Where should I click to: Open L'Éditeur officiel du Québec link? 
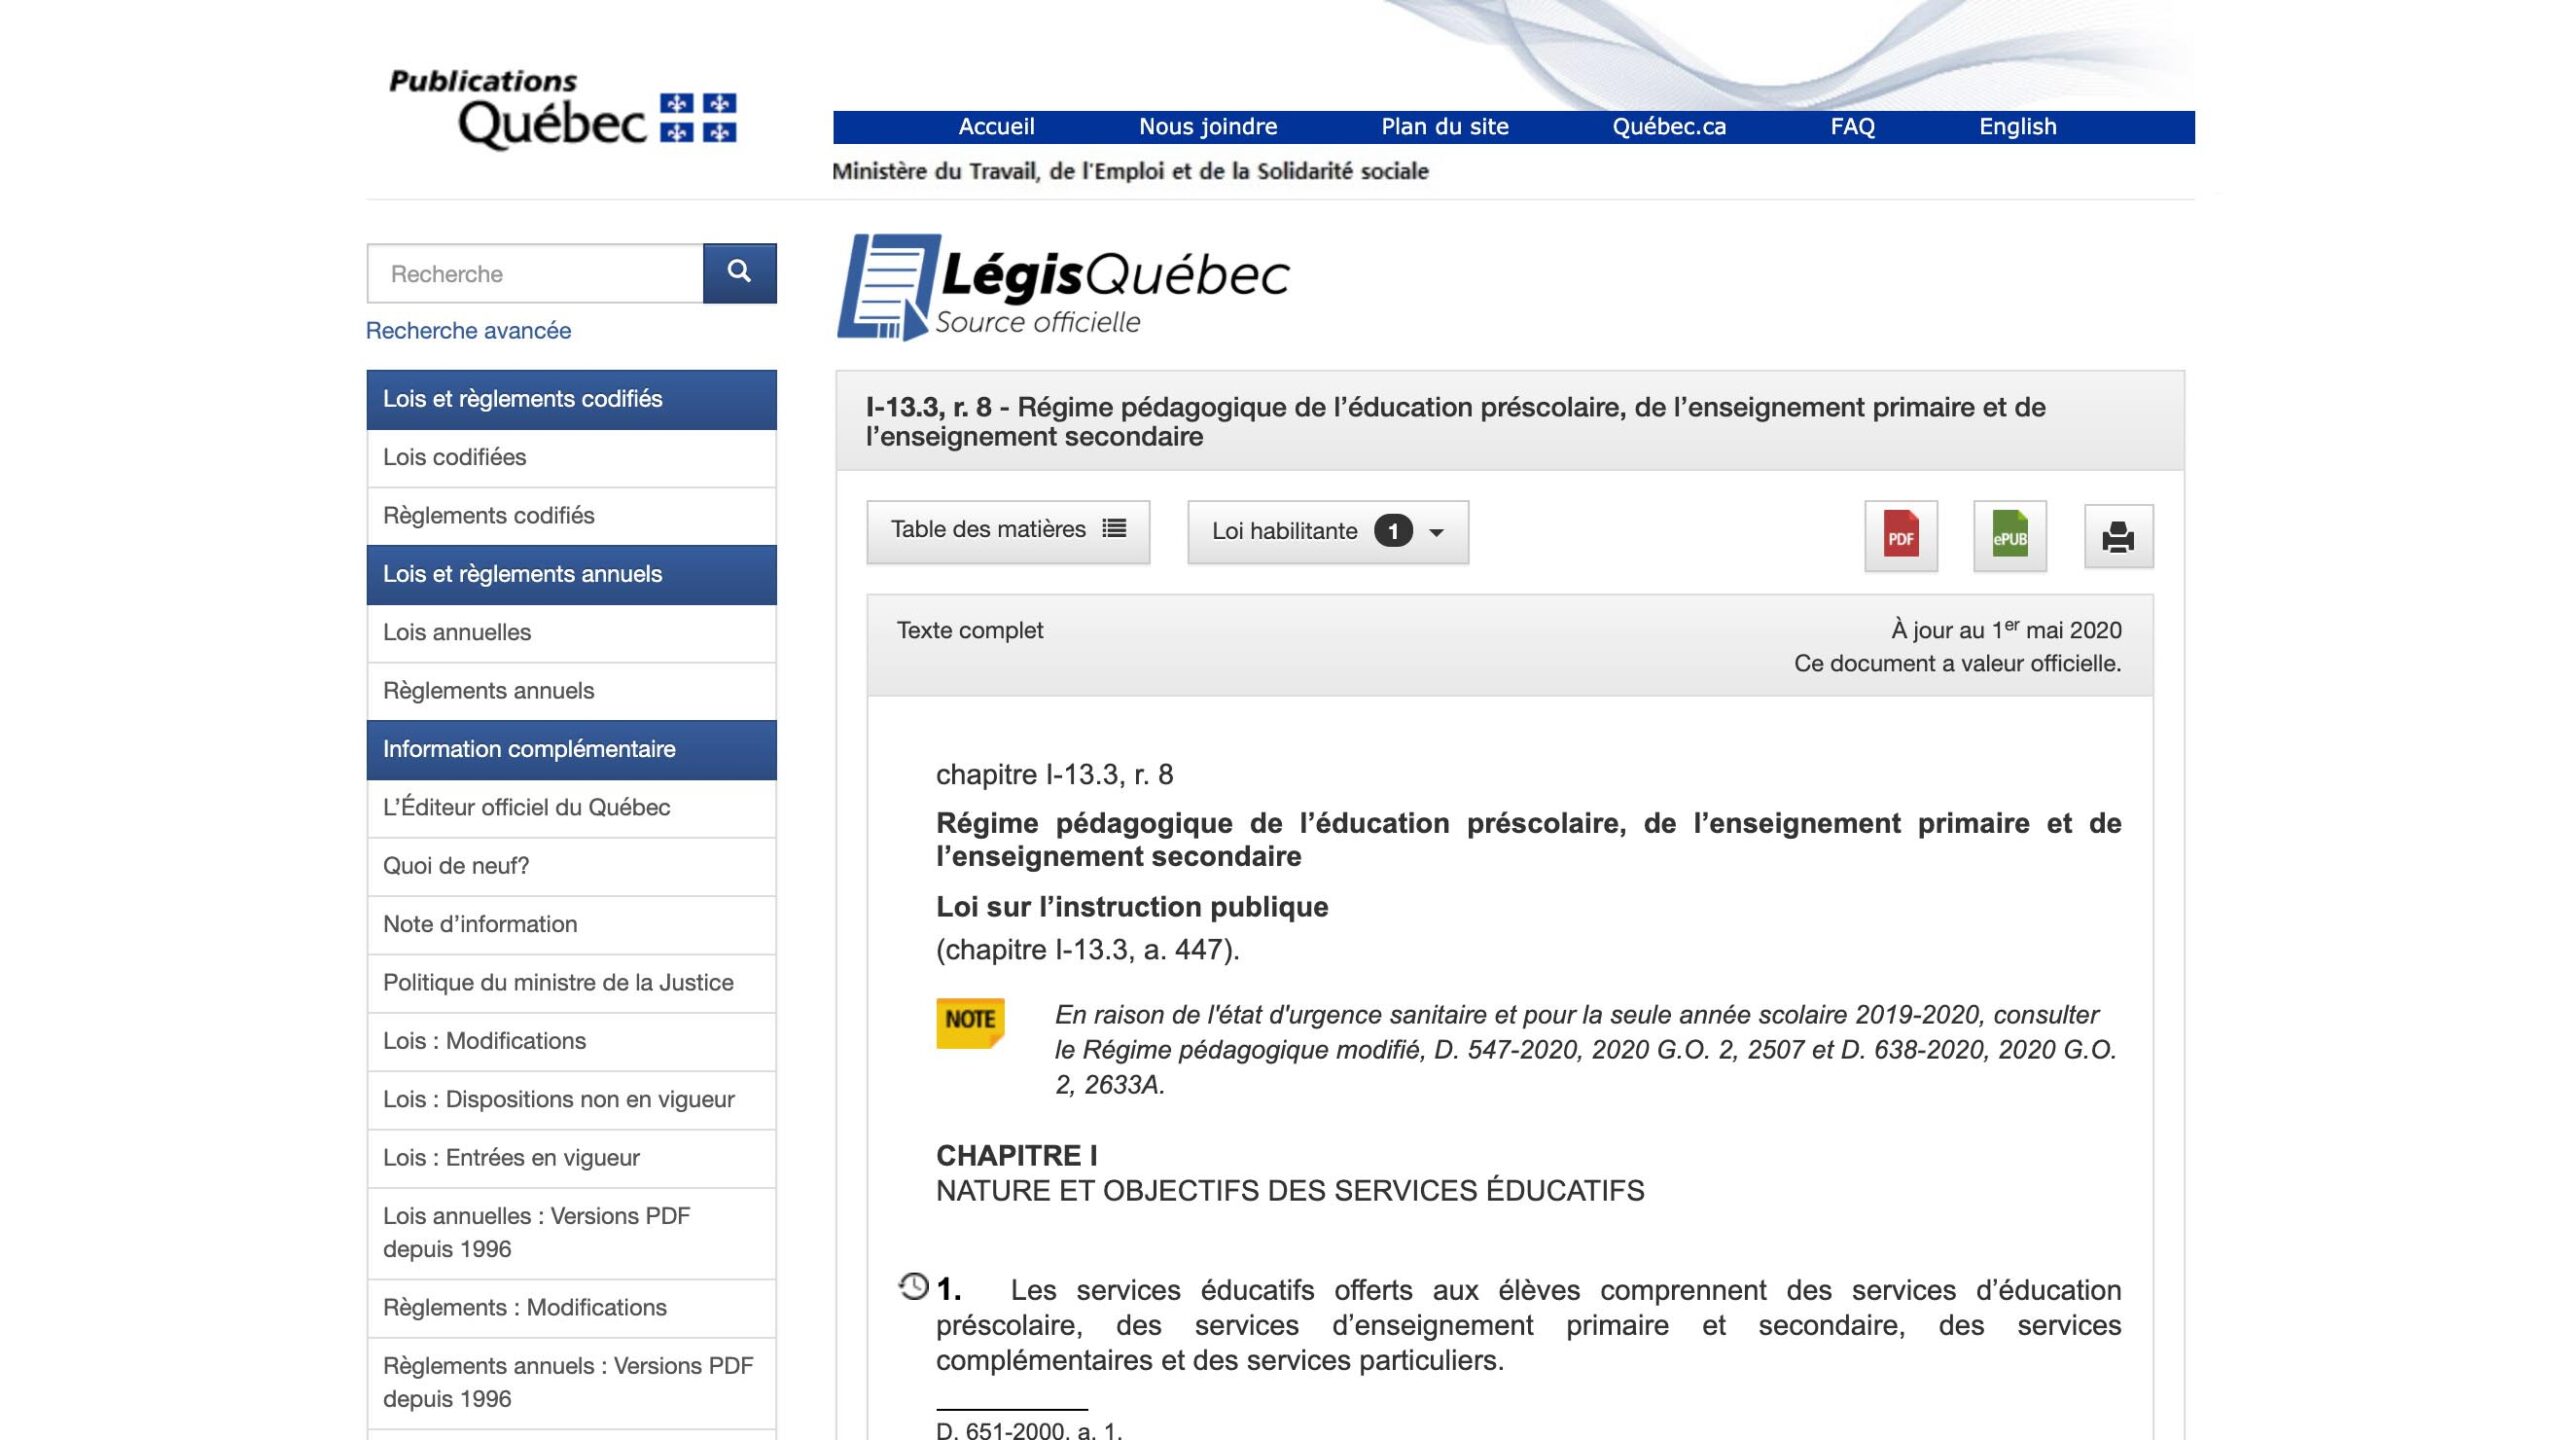pyautogui.click(x=571, y=808)
